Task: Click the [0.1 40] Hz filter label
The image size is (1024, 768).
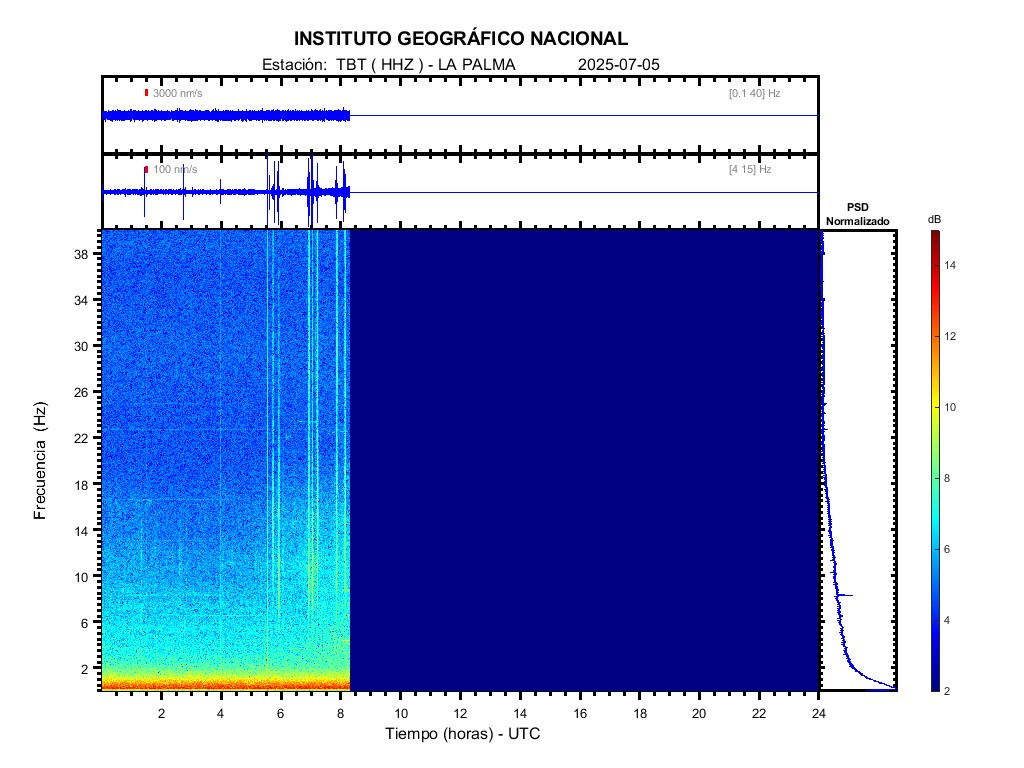Action: pyautogui.click(x=754, y=93)
